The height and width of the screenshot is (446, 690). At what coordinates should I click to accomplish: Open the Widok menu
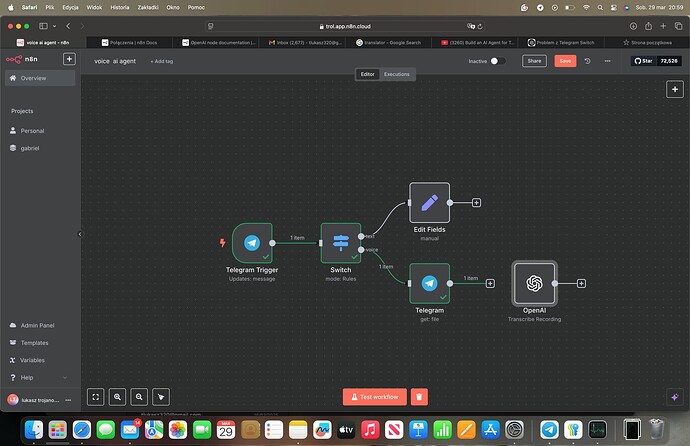tap(94, 7)
